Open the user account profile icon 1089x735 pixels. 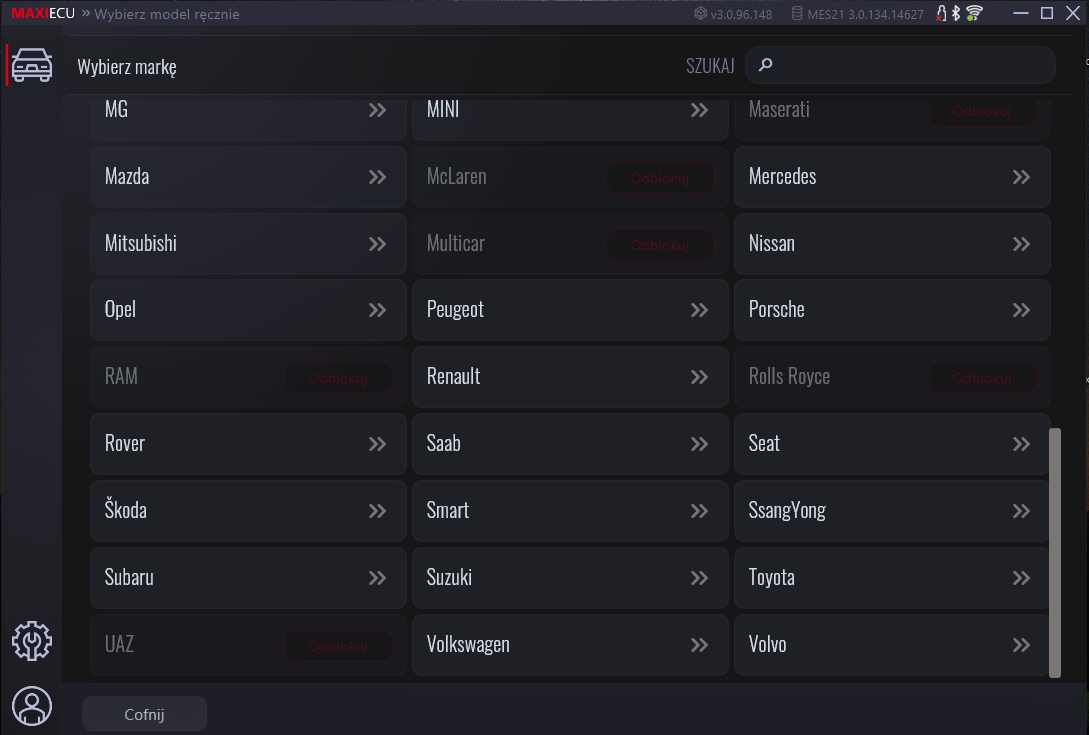tap(32, 706)
